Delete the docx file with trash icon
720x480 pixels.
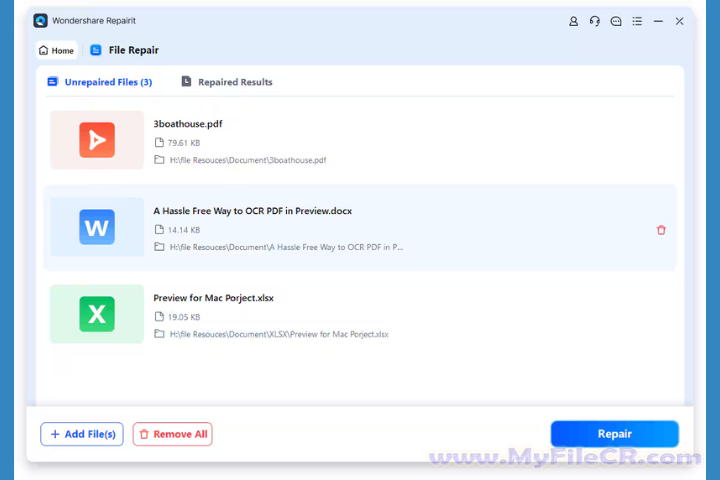(x=661, y=230)
